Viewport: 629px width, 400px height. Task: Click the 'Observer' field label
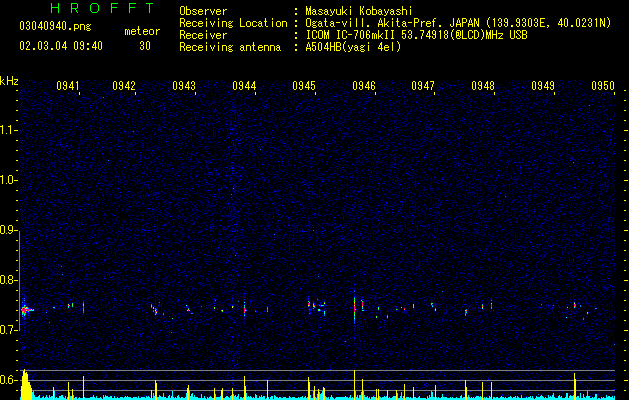(203, 11)
